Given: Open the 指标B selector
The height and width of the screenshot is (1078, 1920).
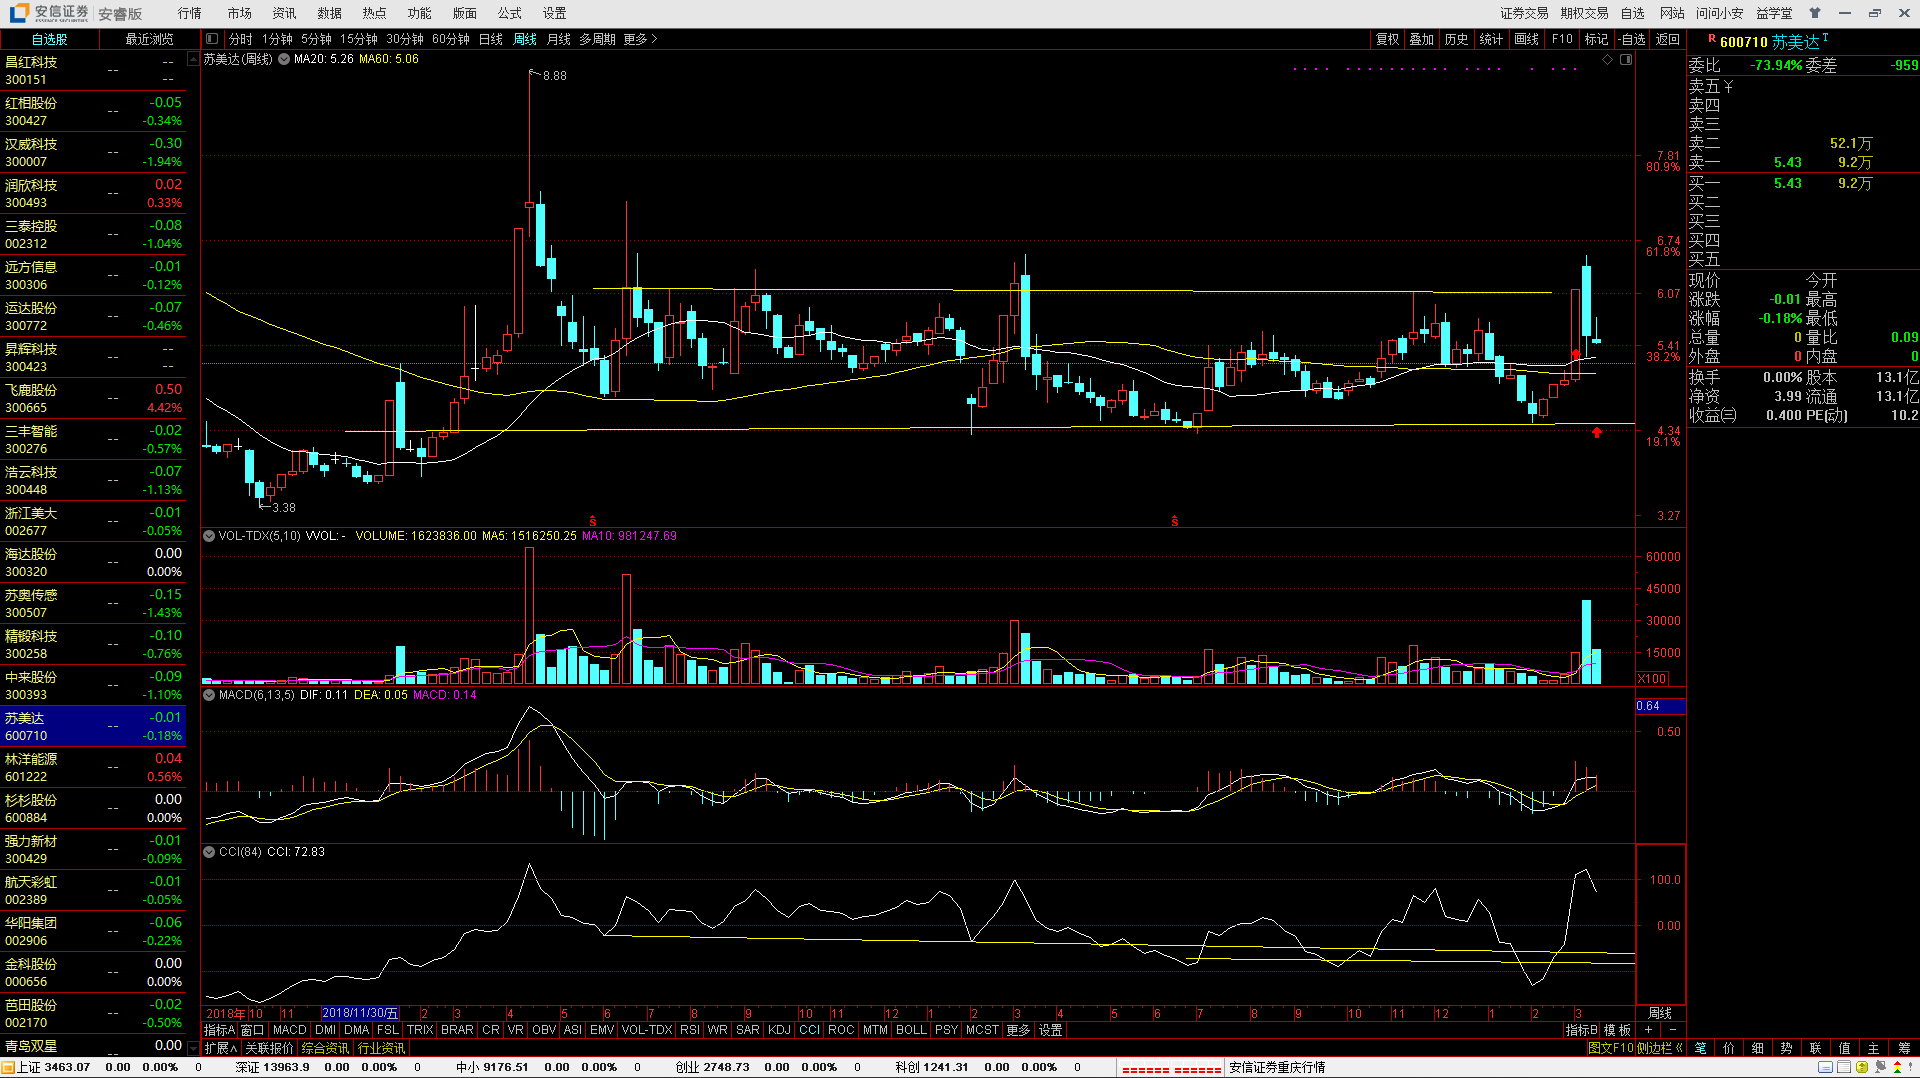Looking at the screenshot, I should pyautogui.click(x=1581, y=1030).
